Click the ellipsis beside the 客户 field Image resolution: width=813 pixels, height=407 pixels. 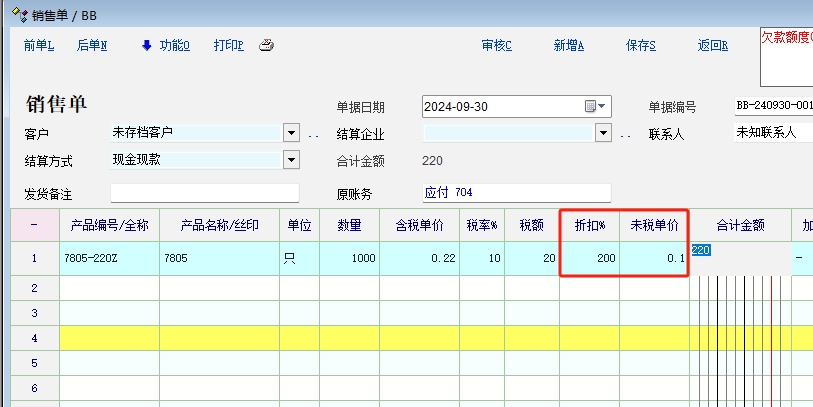313,134
